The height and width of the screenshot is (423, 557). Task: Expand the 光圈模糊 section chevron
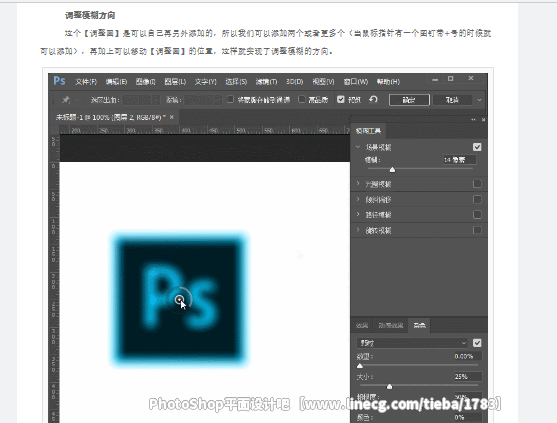358,183
